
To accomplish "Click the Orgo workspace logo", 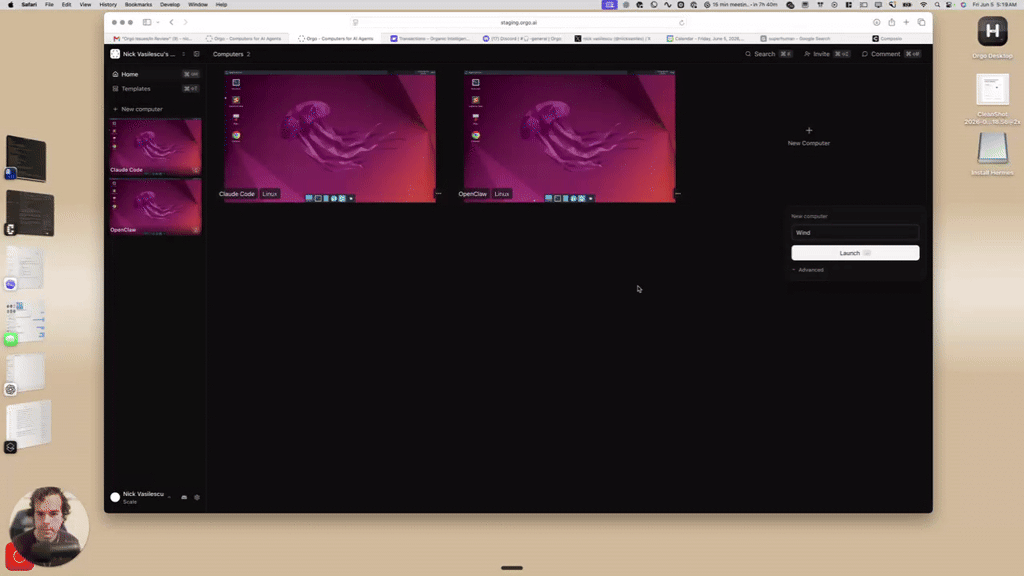I will (x=115, y=54).
